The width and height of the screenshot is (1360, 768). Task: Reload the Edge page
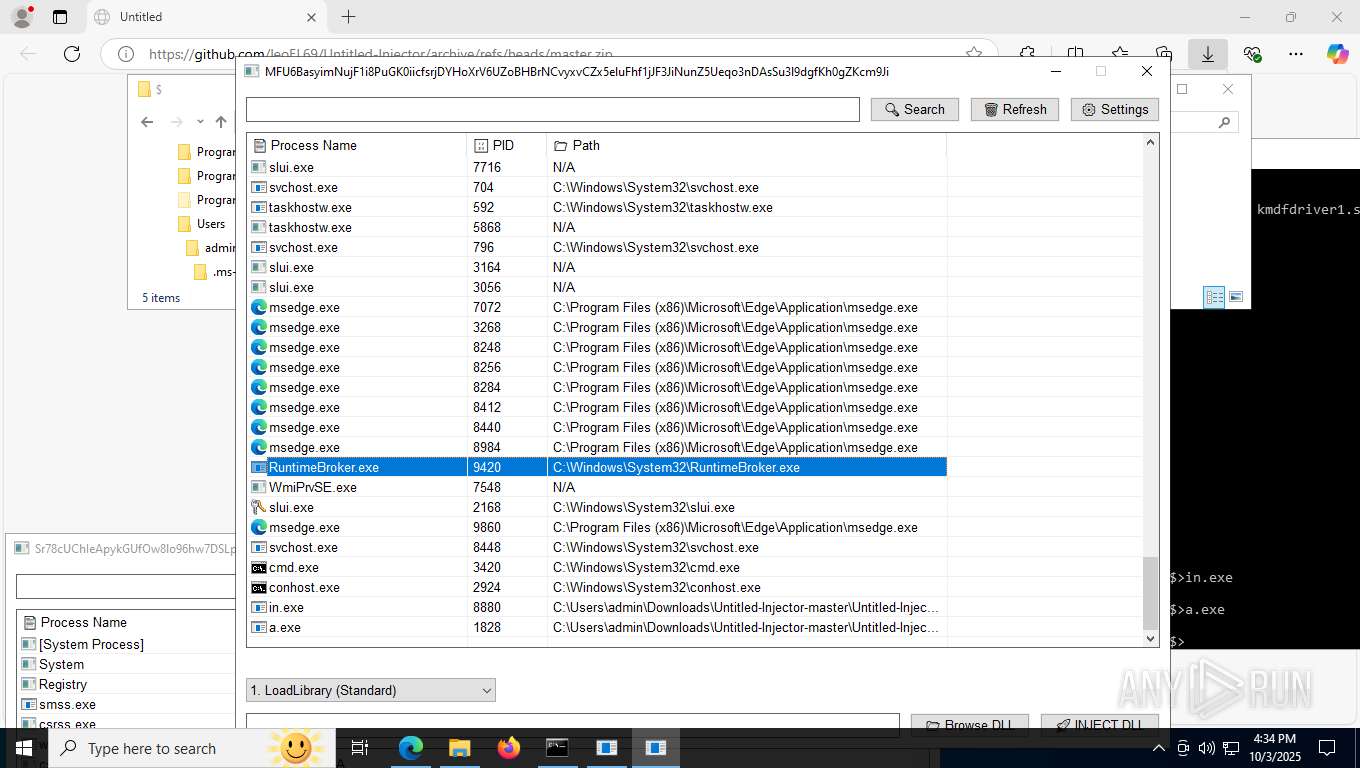(71, 54)
